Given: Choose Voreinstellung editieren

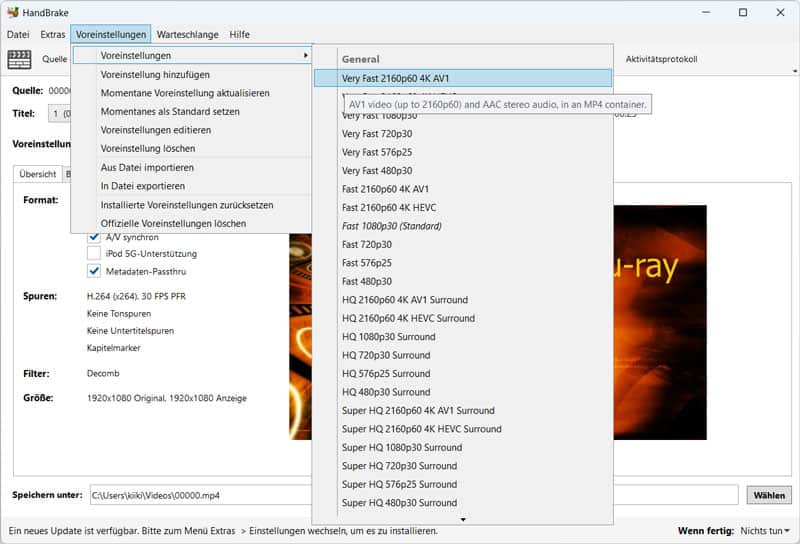Looking at the screenshot, I should pos(192,130).
